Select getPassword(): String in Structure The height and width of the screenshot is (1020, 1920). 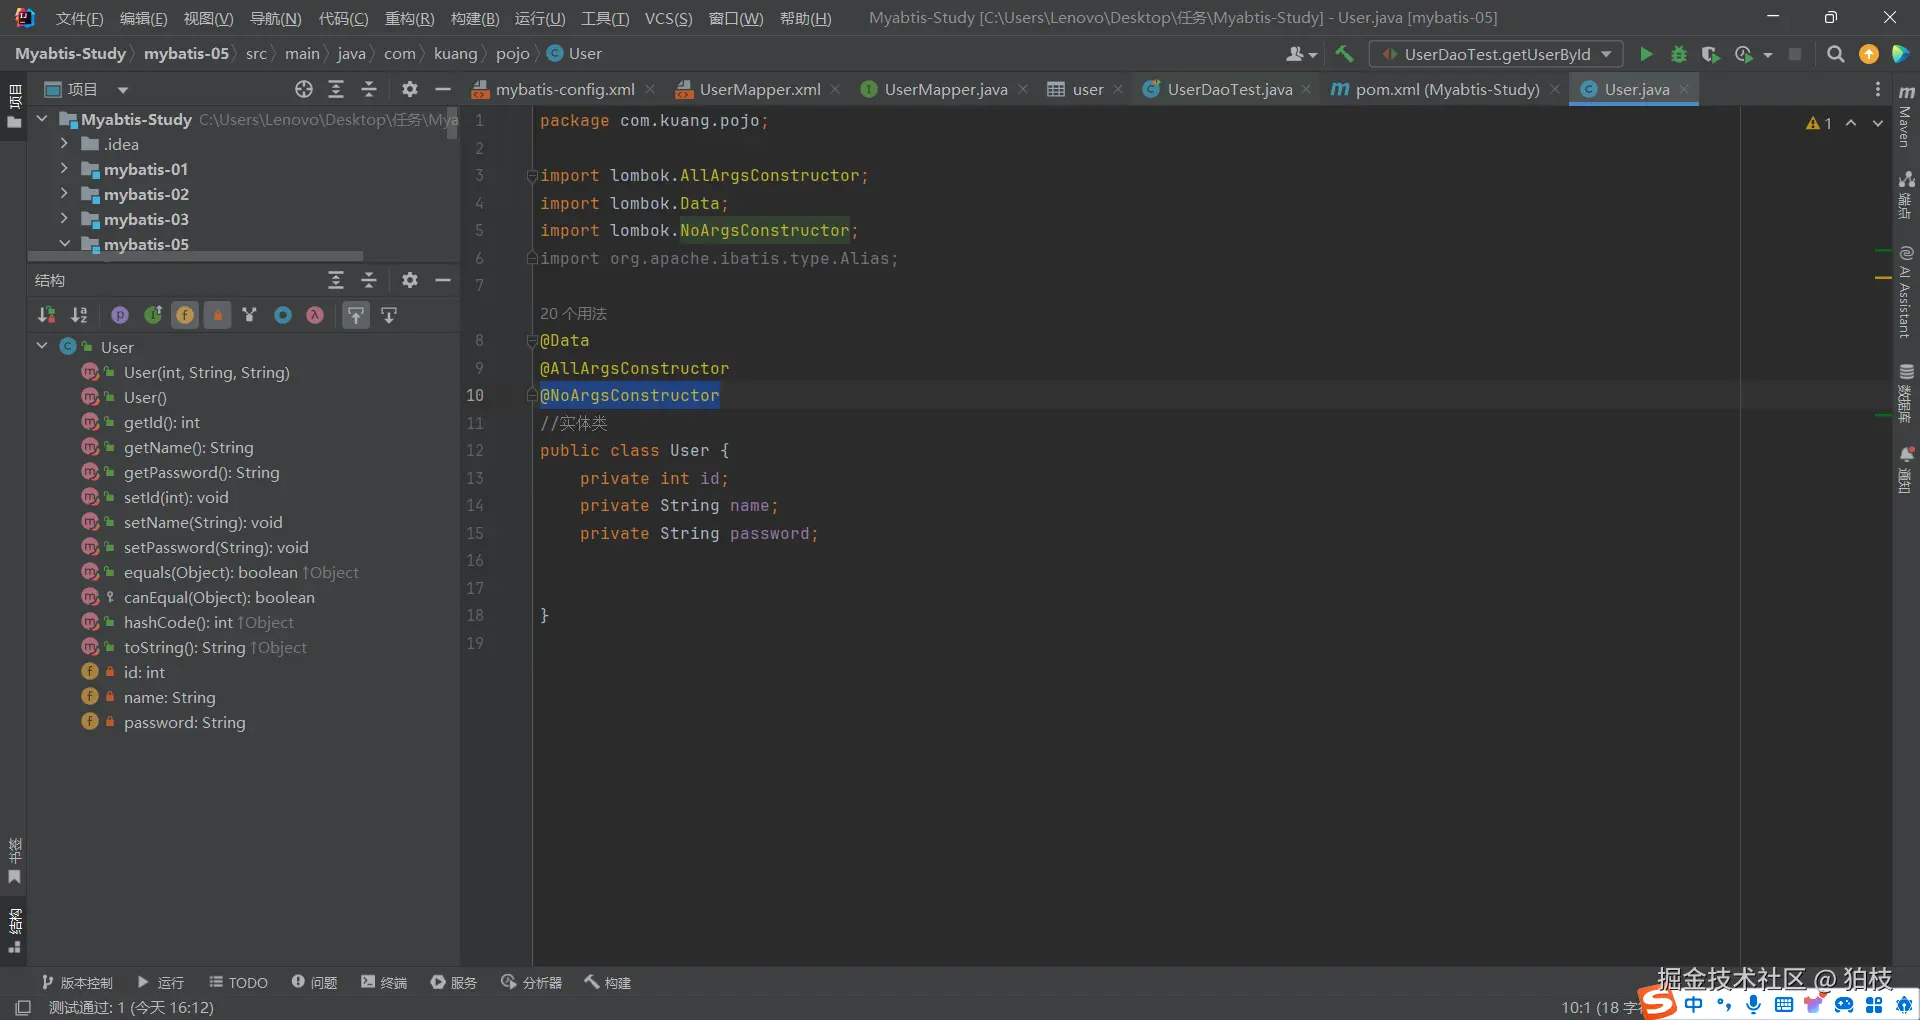(201, 472)
